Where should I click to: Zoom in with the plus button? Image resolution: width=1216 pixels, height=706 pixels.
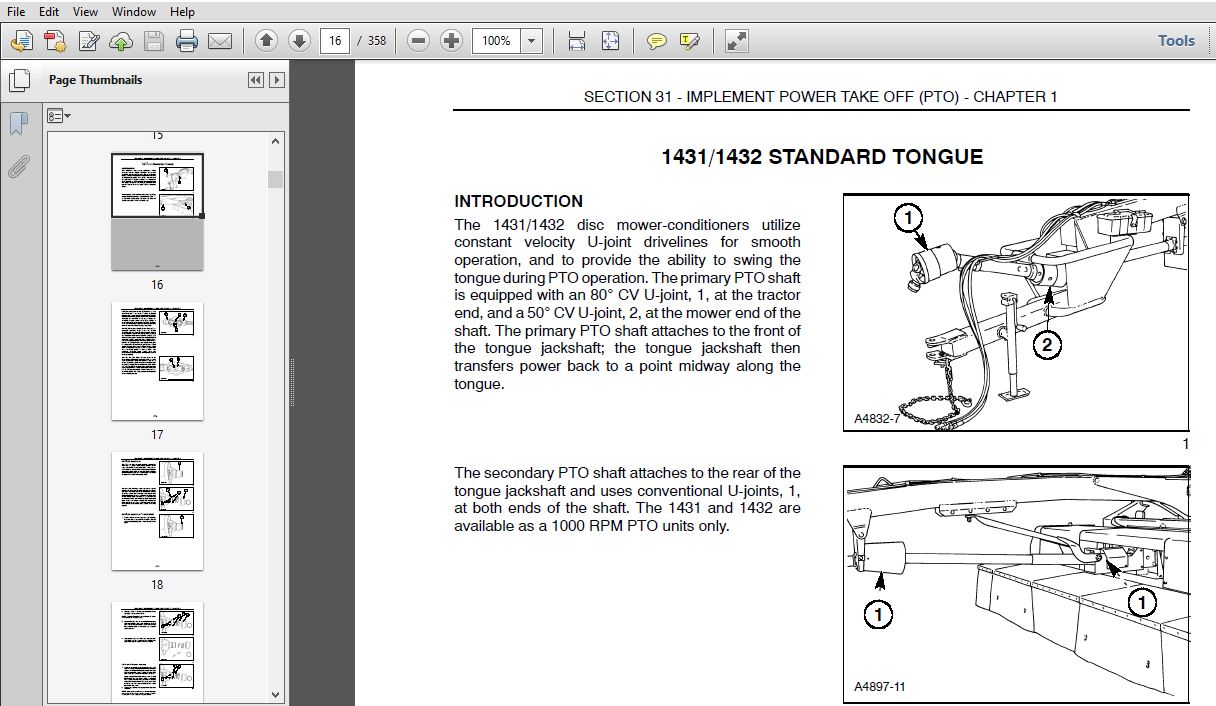452,41
